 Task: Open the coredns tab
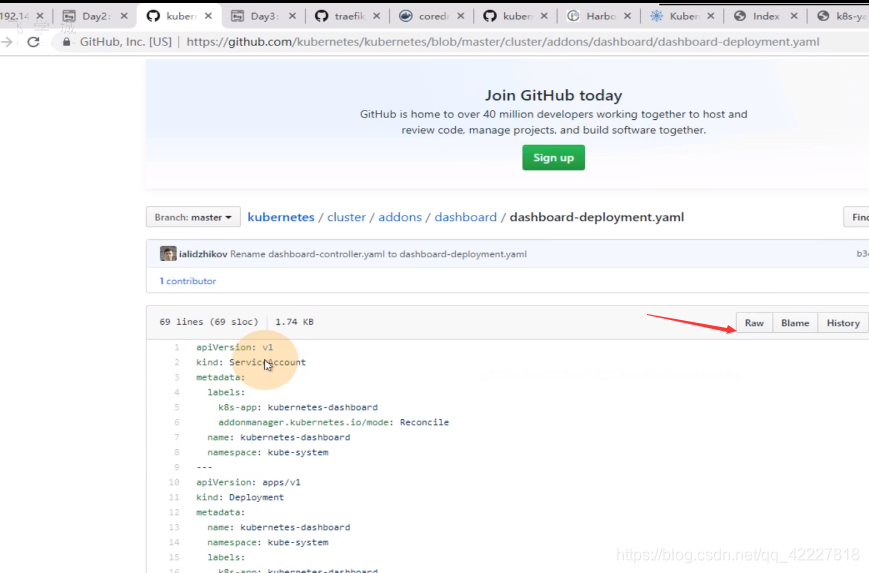point(432,16)
